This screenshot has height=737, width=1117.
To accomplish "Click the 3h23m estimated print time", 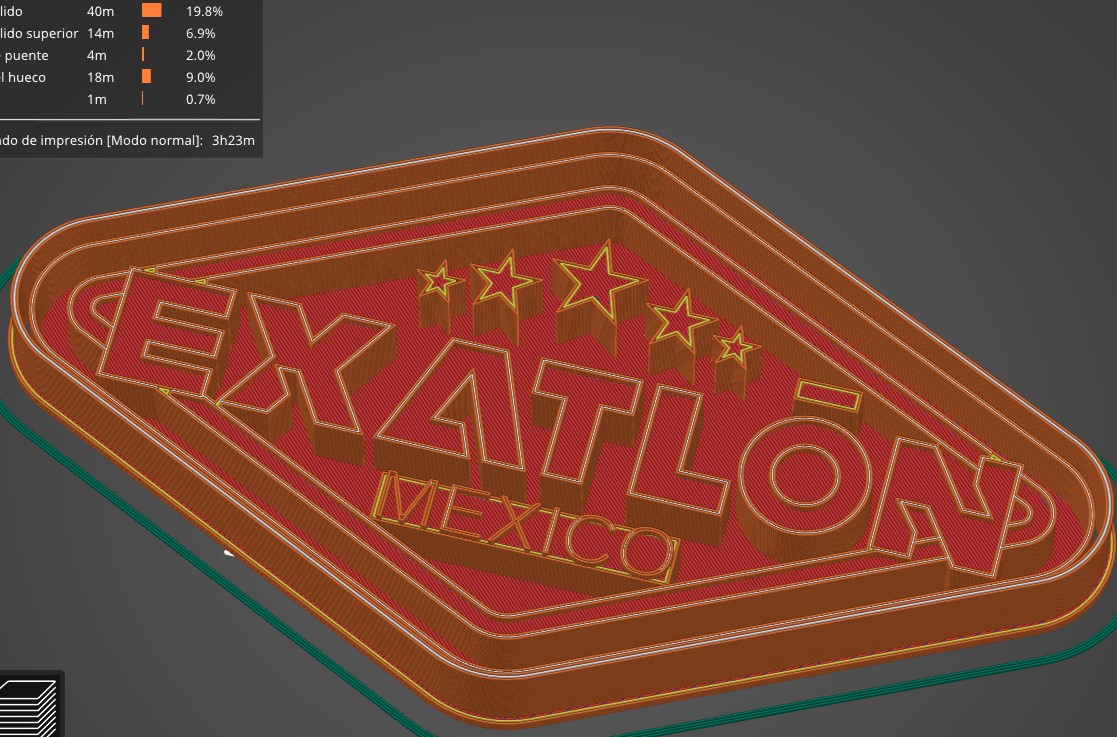I will 233,140.
